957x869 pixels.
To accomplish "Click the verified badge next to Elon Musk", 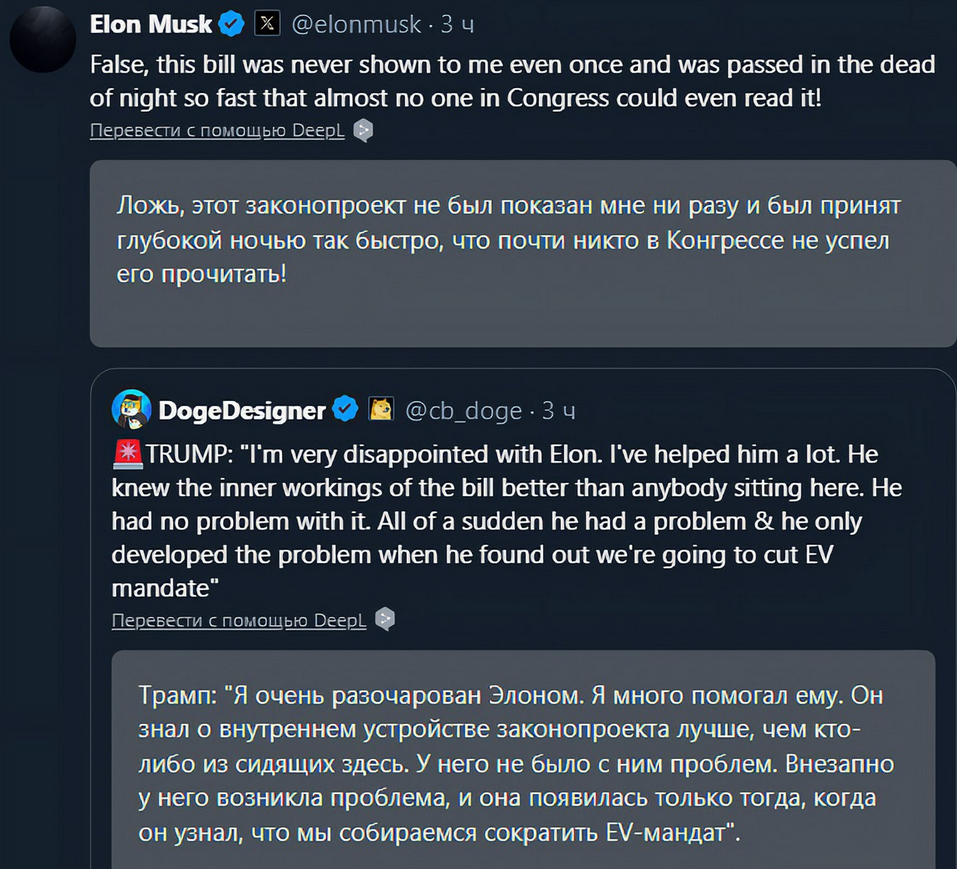I will pos(231,23).
